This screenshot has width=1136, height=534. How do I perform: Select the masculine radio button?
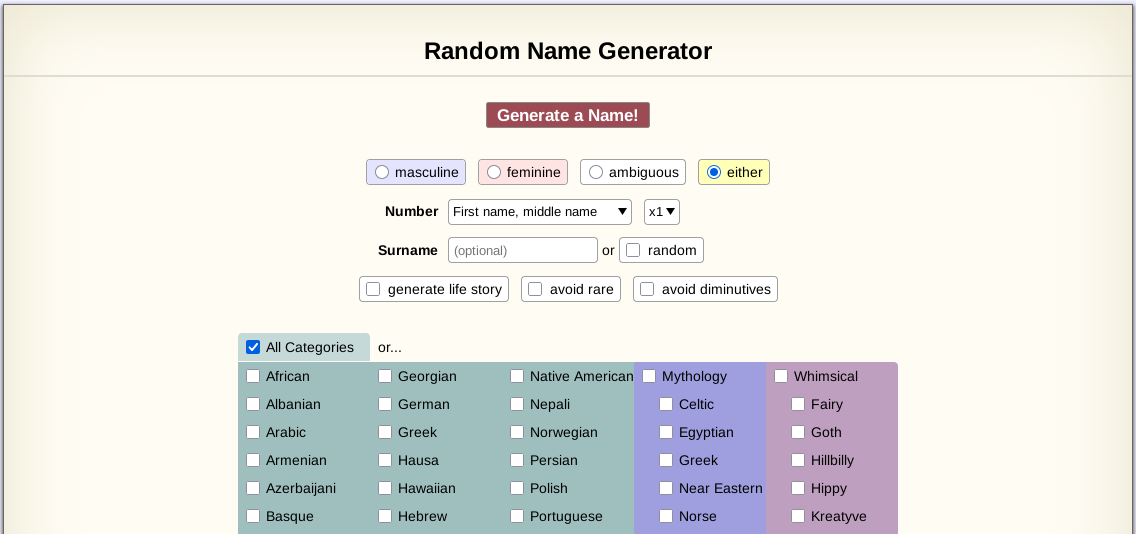point(382,172)
